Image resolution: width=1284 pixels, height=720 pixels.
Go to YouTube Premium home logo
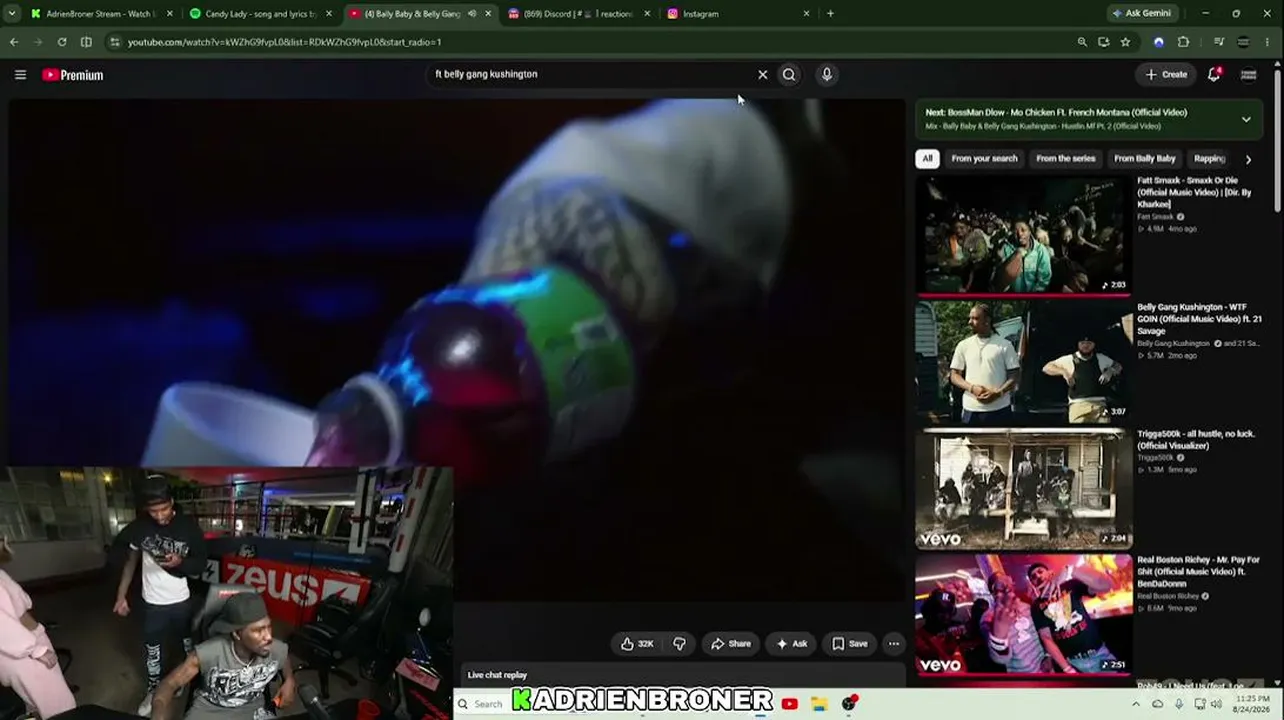coord(73,75)
